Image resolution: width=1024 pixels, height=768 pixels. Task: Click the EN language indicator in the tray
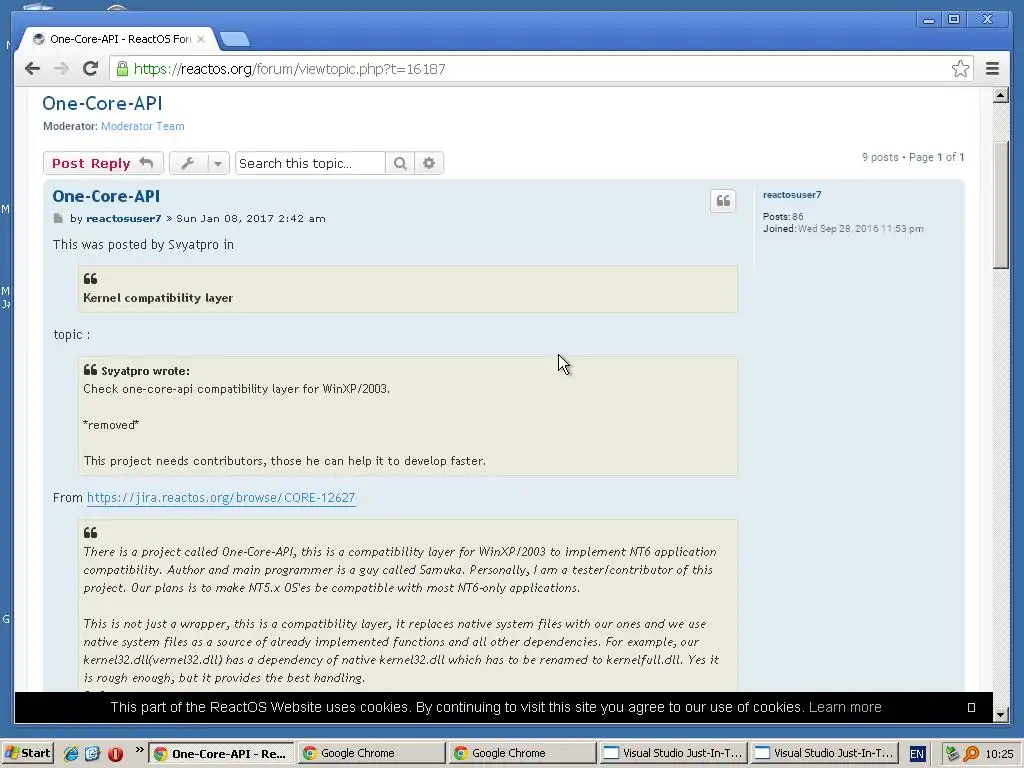pyautogui.click(x=917, y=754)
